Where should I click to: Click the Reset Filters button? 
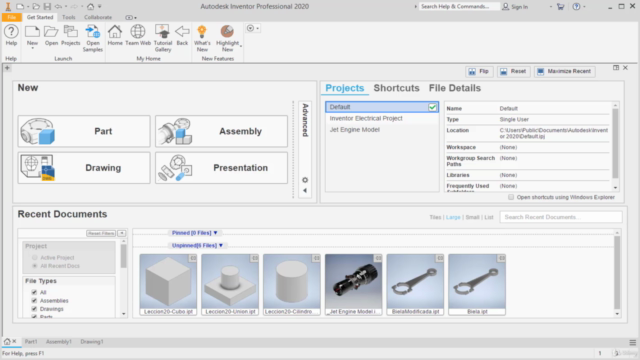[x=101, y=233]
